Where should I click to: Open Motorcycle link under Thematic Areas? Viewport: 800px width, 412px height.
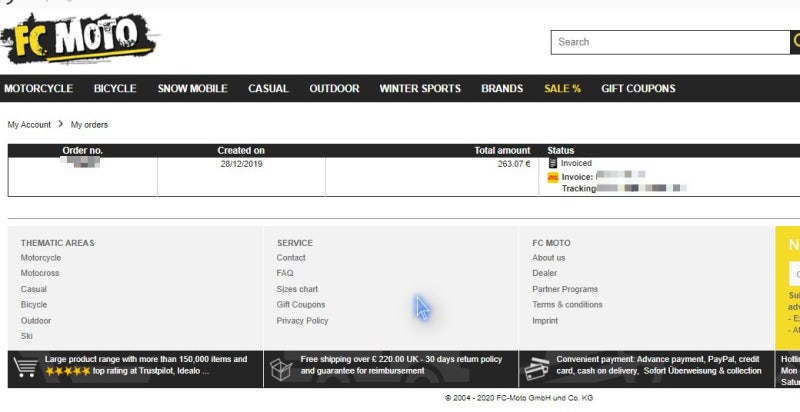coord(41,258)
